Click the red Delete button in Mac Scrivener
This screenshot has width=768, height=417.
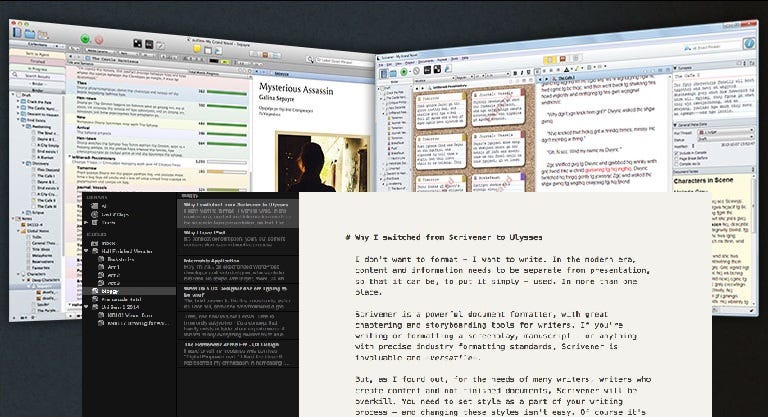tap(99, 40)
